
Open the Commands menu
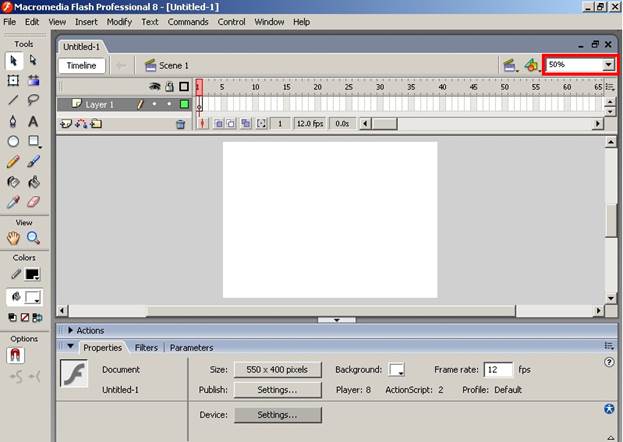click(x=188, y=22)
